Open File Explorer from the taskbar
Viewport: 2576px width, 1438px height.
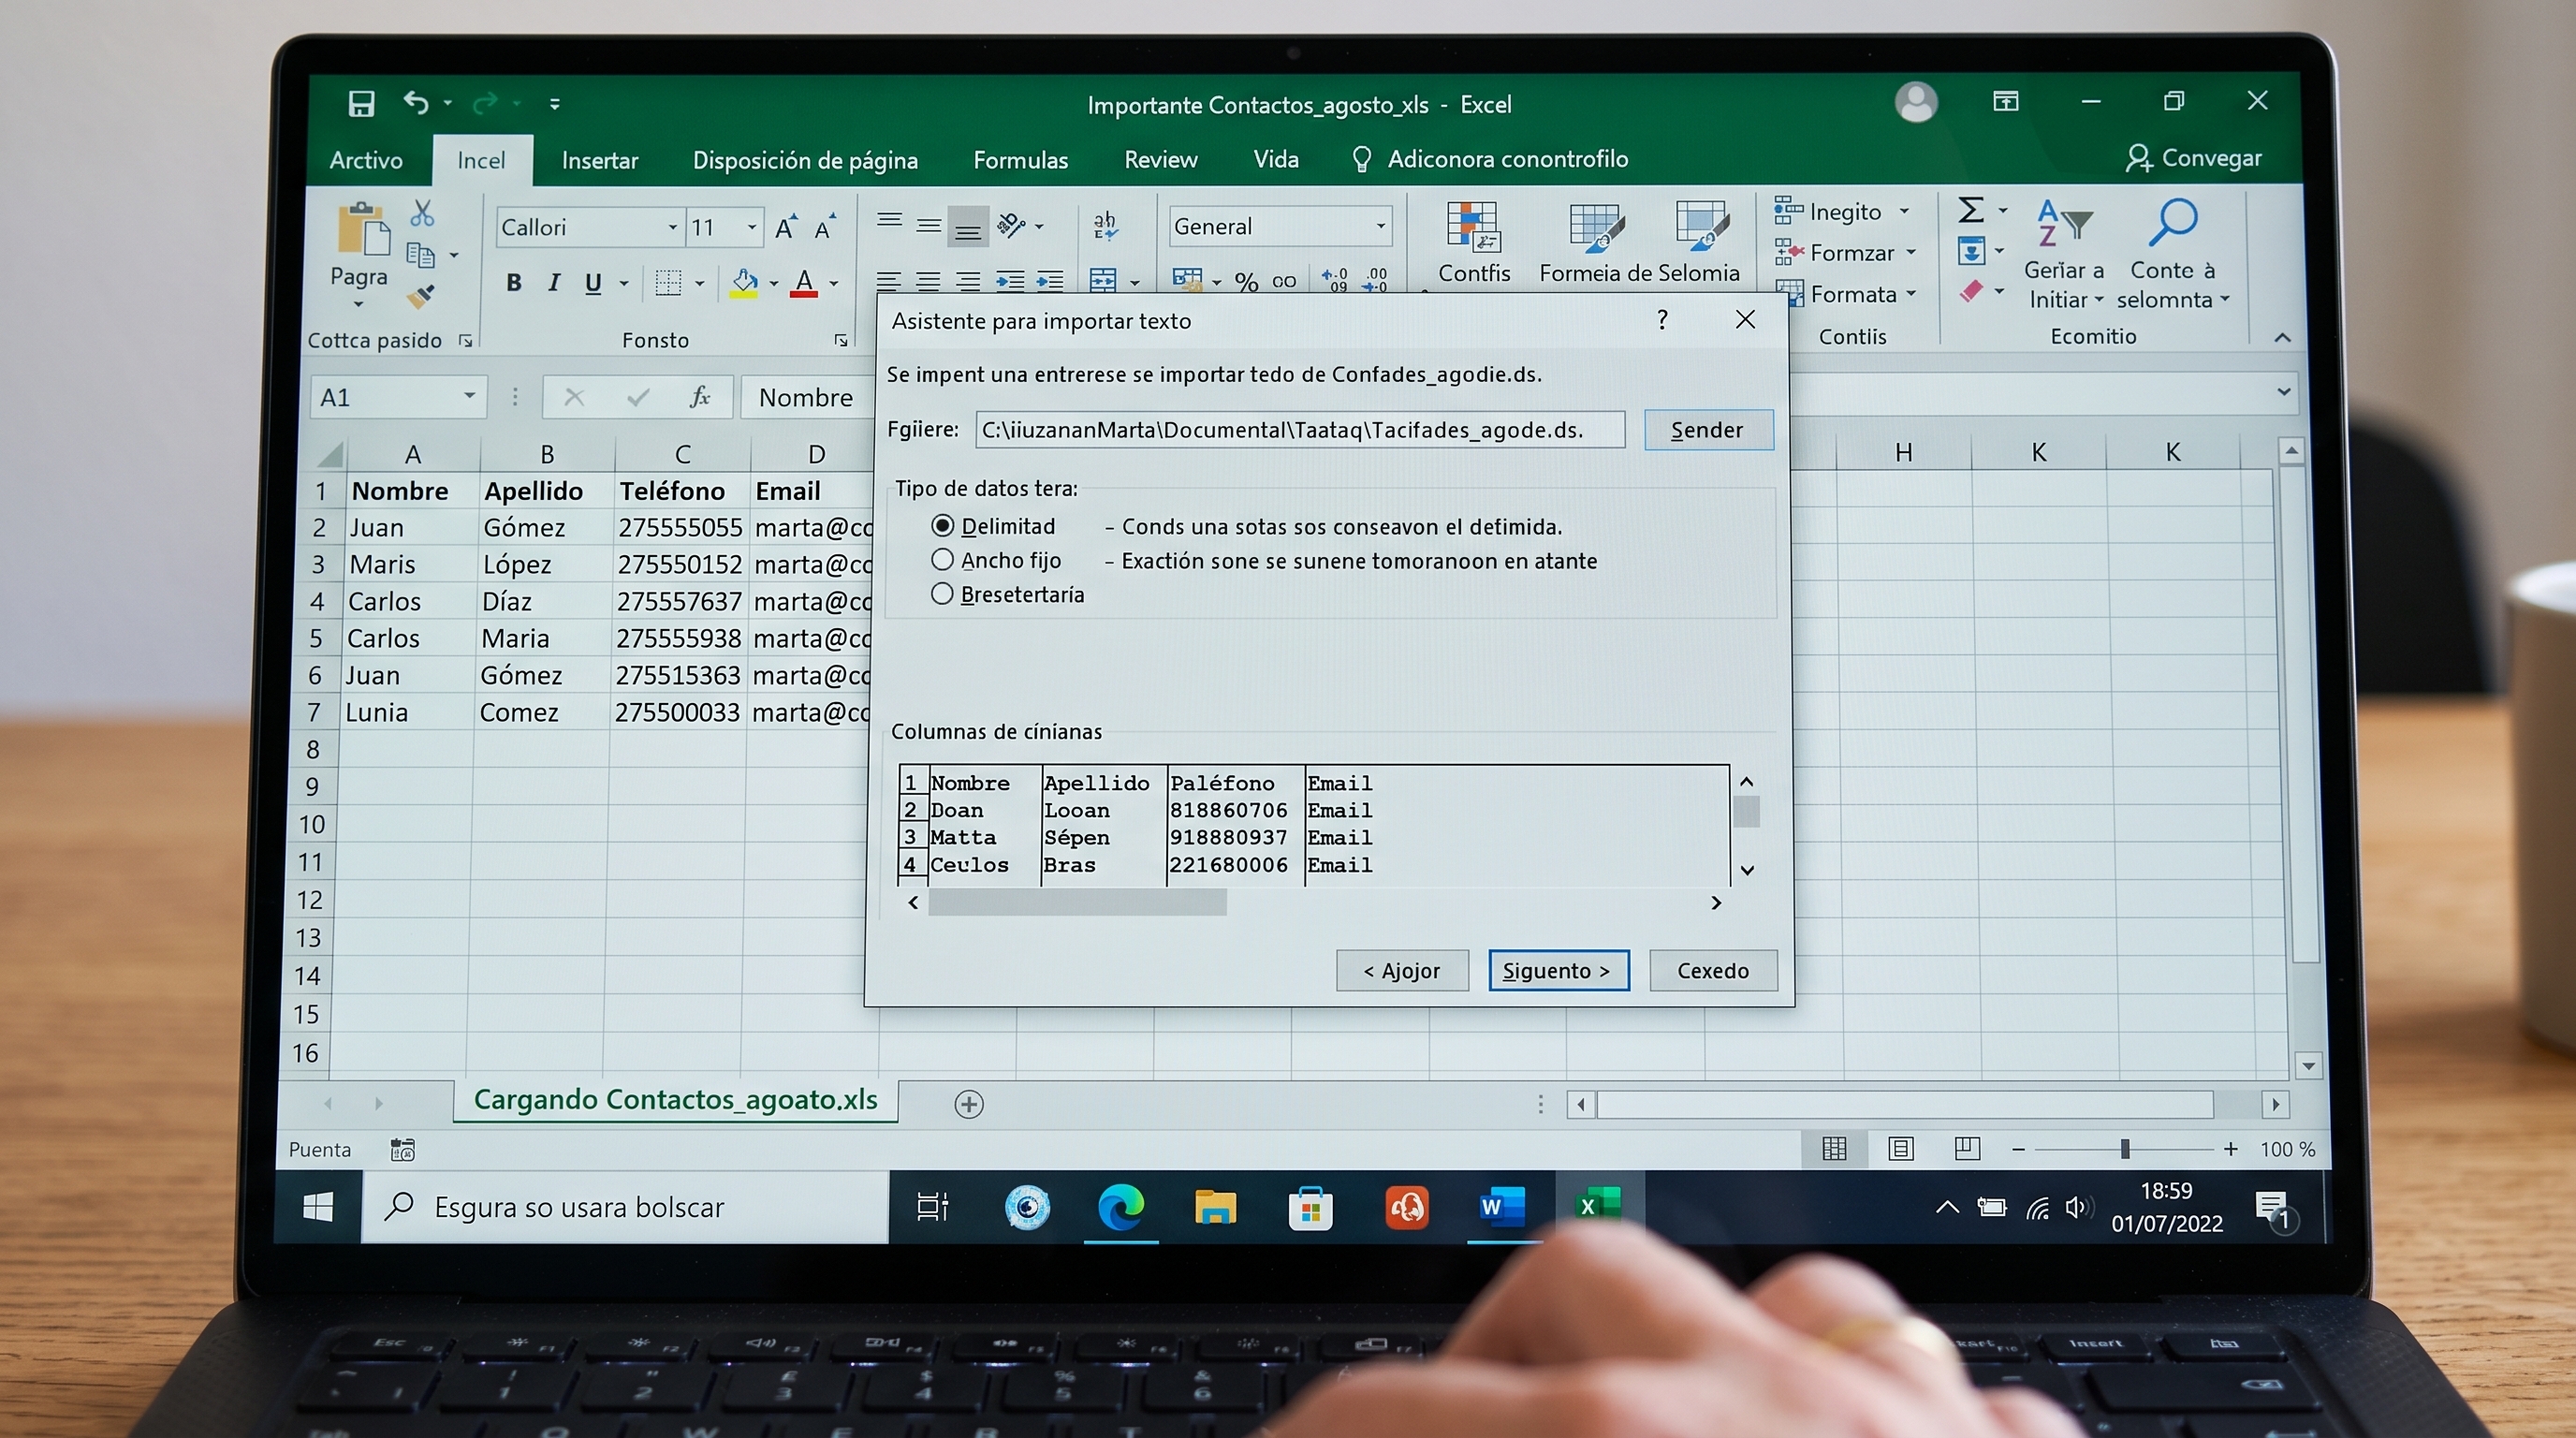point(1215,1207)
